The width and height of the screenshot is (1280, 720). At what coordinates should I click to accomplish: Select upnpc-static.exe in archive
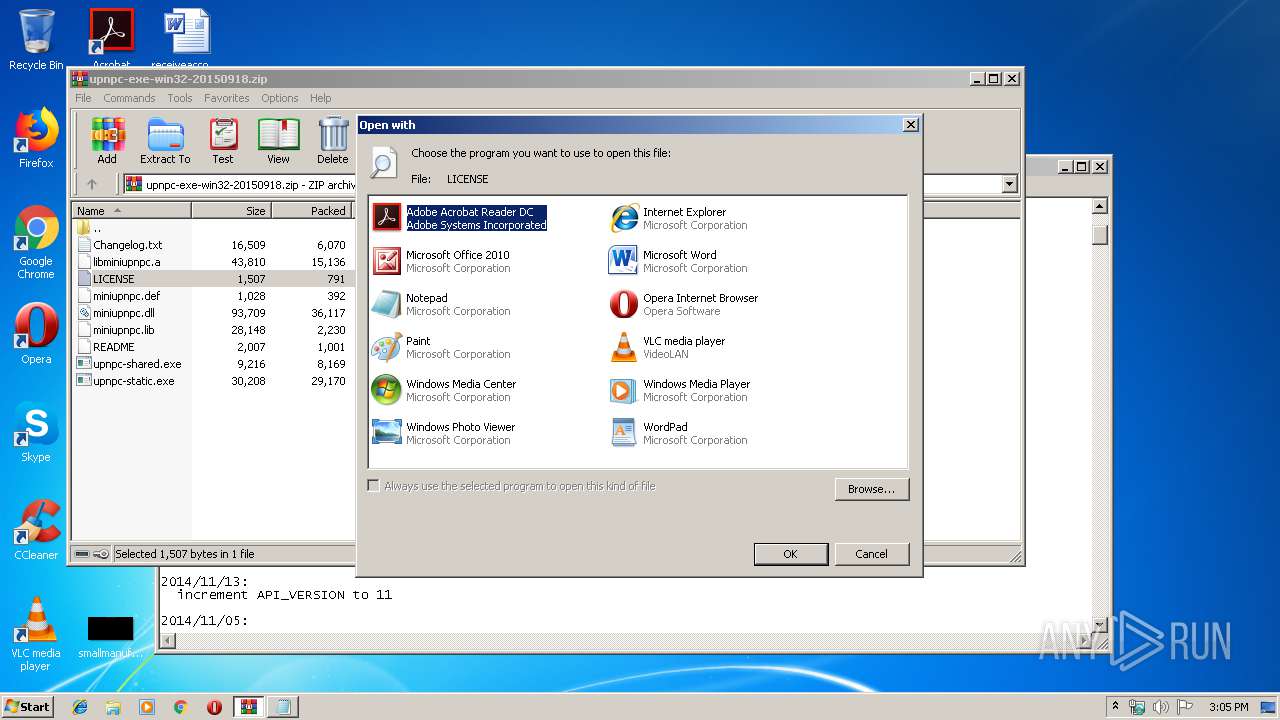212,381
